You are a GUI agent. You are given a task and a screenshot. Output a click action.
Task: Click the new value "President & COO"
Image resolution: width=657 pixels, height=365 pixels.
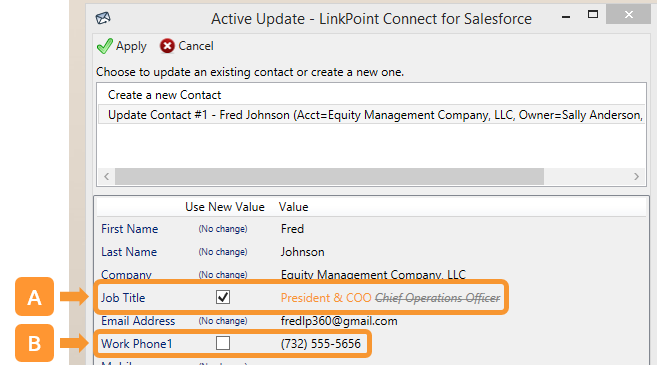pyautogui.click(x=326, y=298)
